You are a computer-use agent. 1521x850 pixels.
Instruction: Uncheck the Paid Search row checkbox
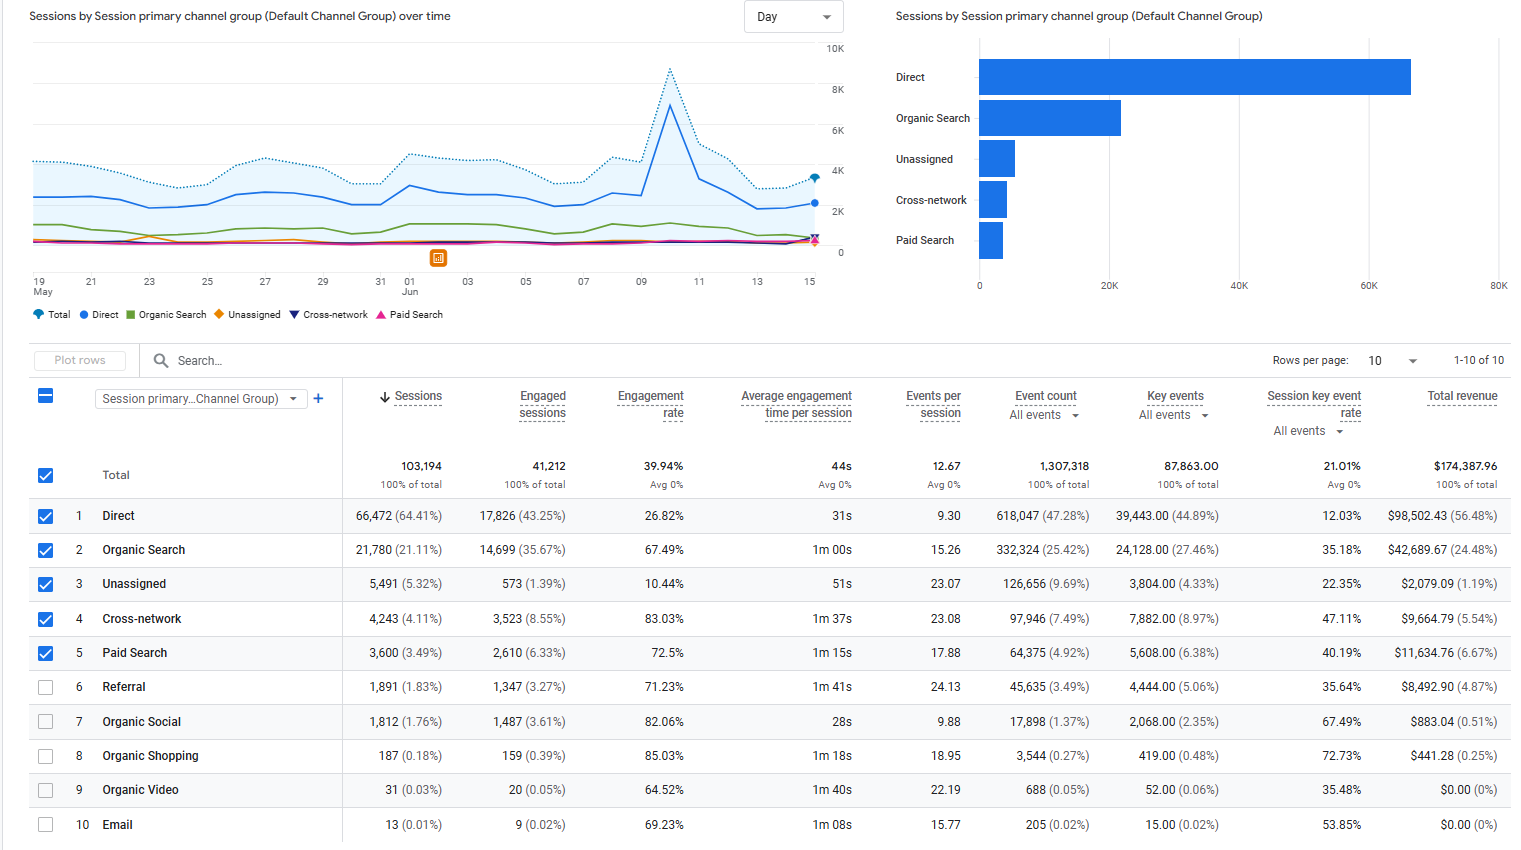(45, 653)
